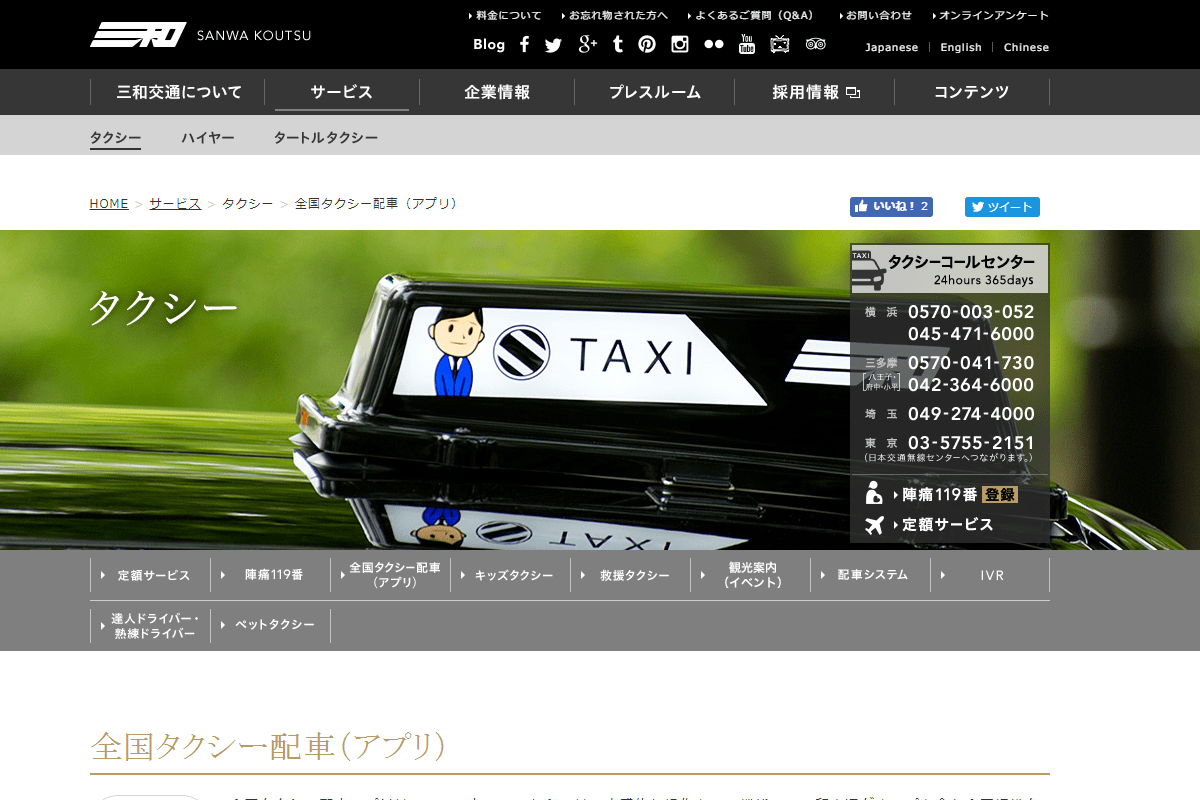Click 定額サービス link in call center panel
The image size is (1200, 800).
946,525
